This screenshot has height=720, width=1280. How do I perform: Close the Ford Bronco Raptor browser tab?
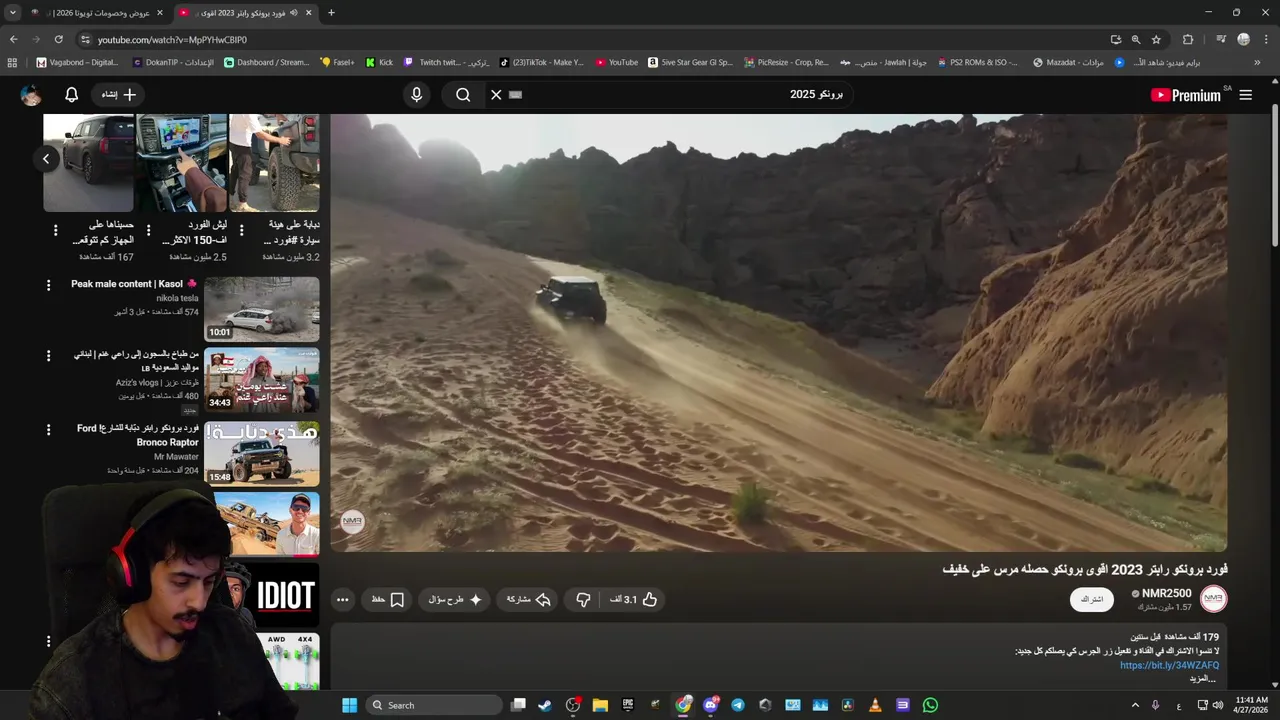pos(308,13)
